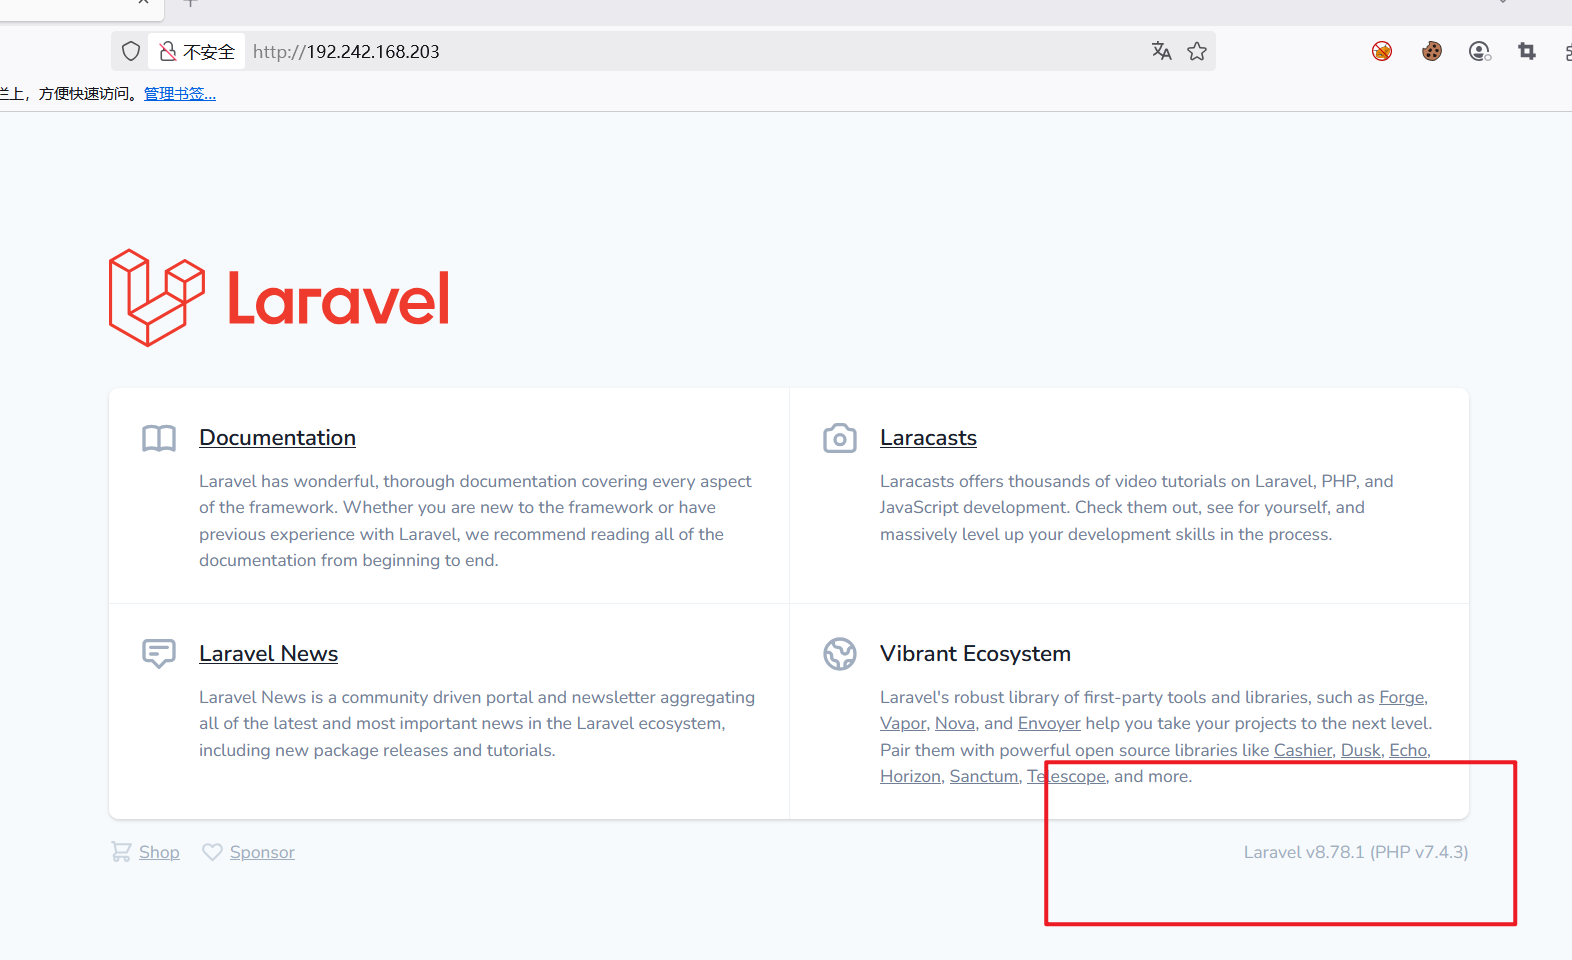Open the Sponsor footer link
This screenshot has width=1572, height=960.
click(262, 852)
